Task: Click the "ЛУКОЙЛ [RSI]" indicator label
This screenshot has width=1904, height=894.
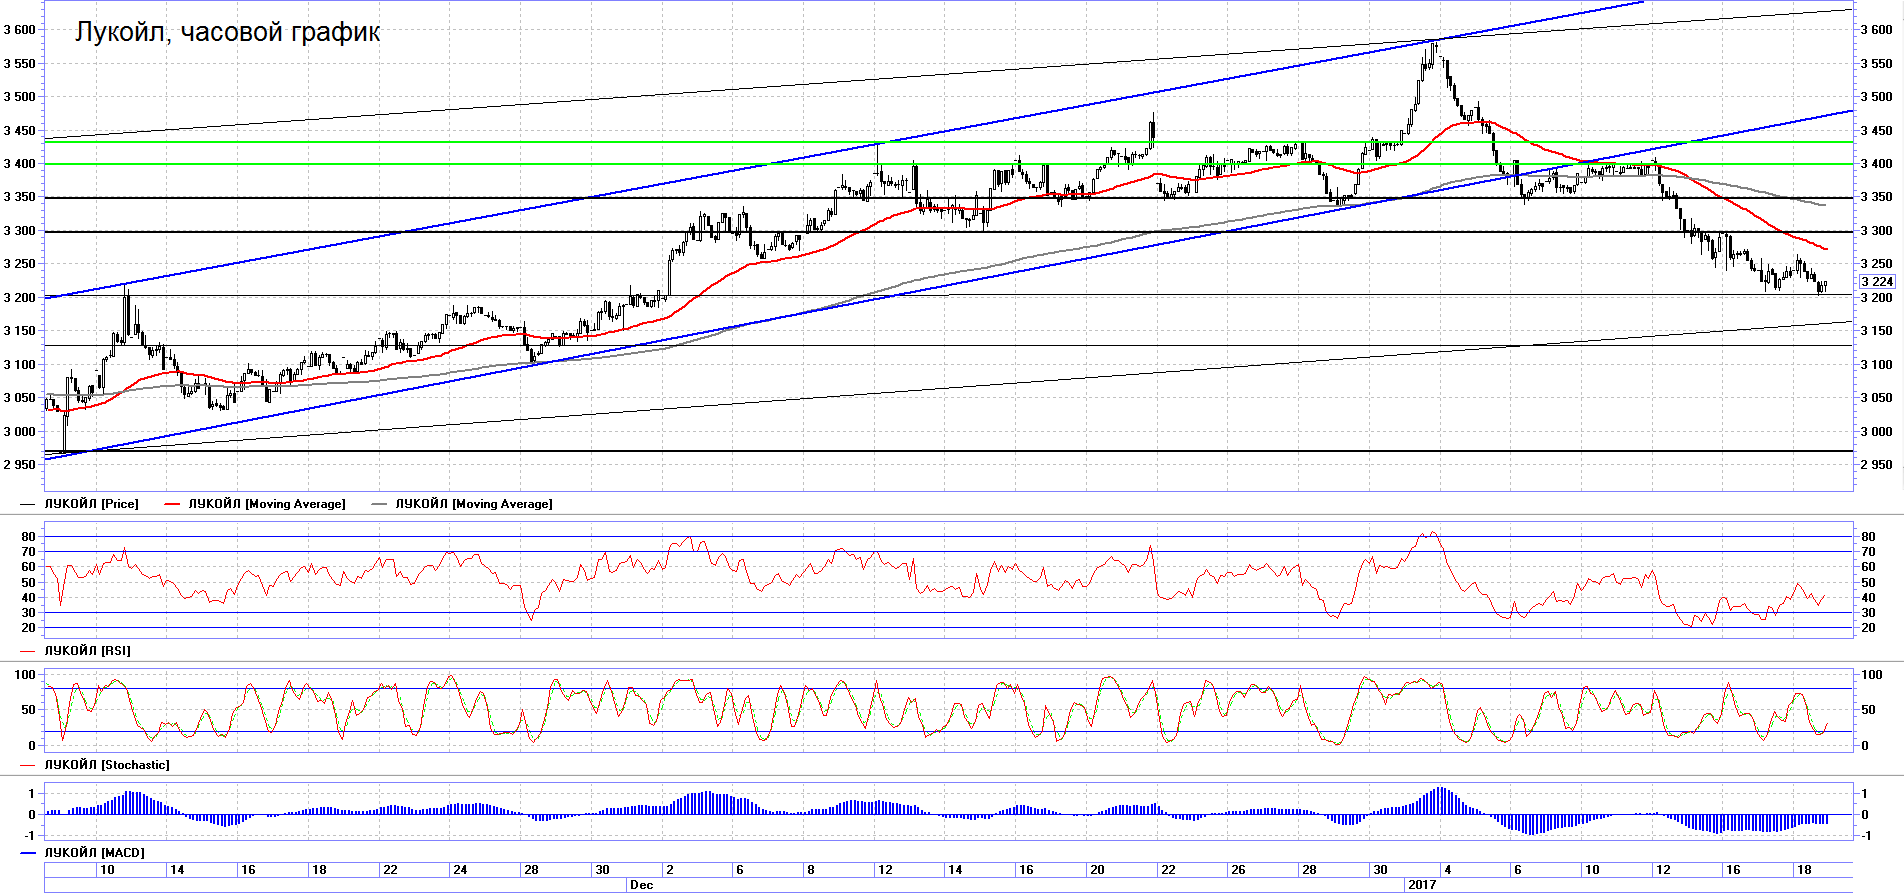Action: (87, 651)
